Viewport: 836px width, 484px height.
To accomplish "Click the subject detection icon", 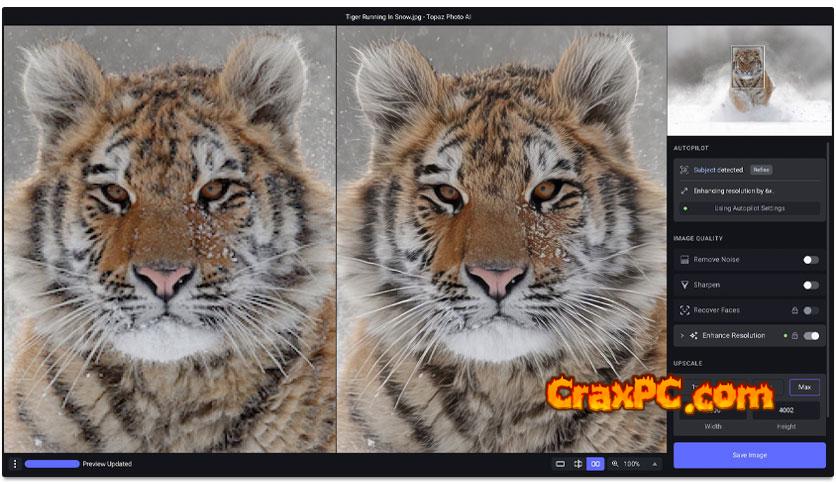I will 684,170.
